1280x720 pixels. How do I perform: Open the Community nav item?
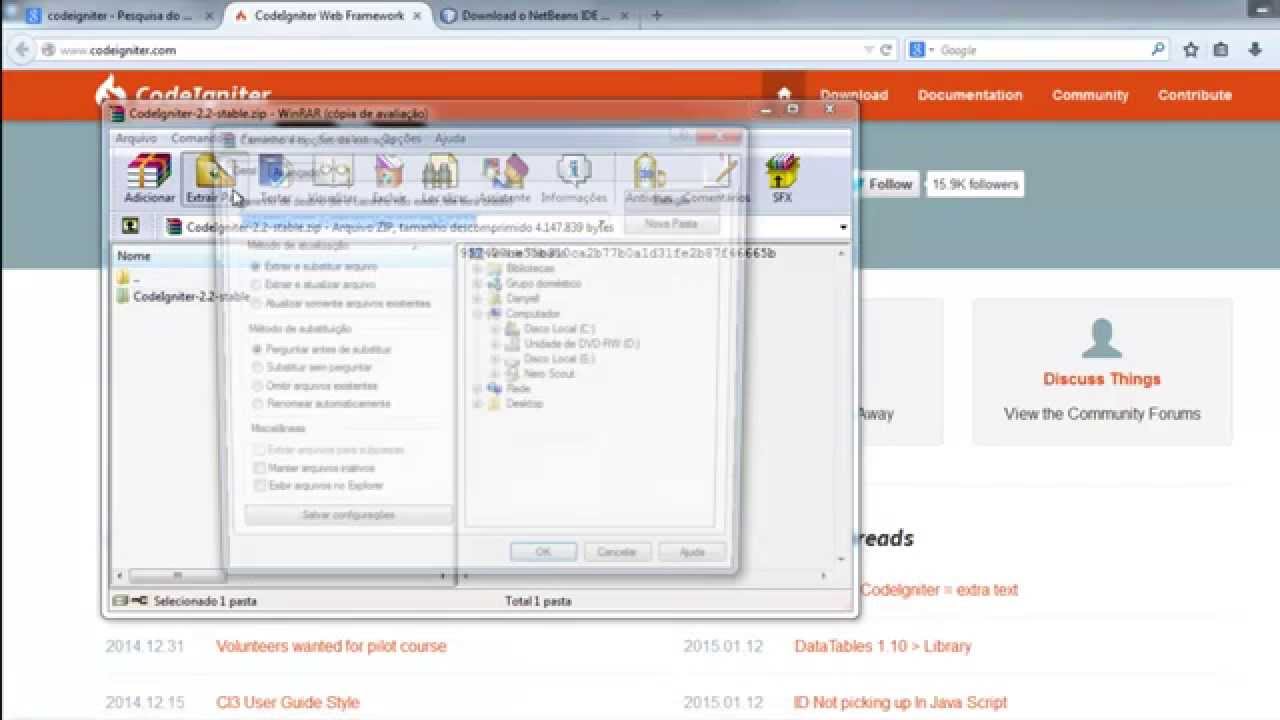(x=1090, y=95)
